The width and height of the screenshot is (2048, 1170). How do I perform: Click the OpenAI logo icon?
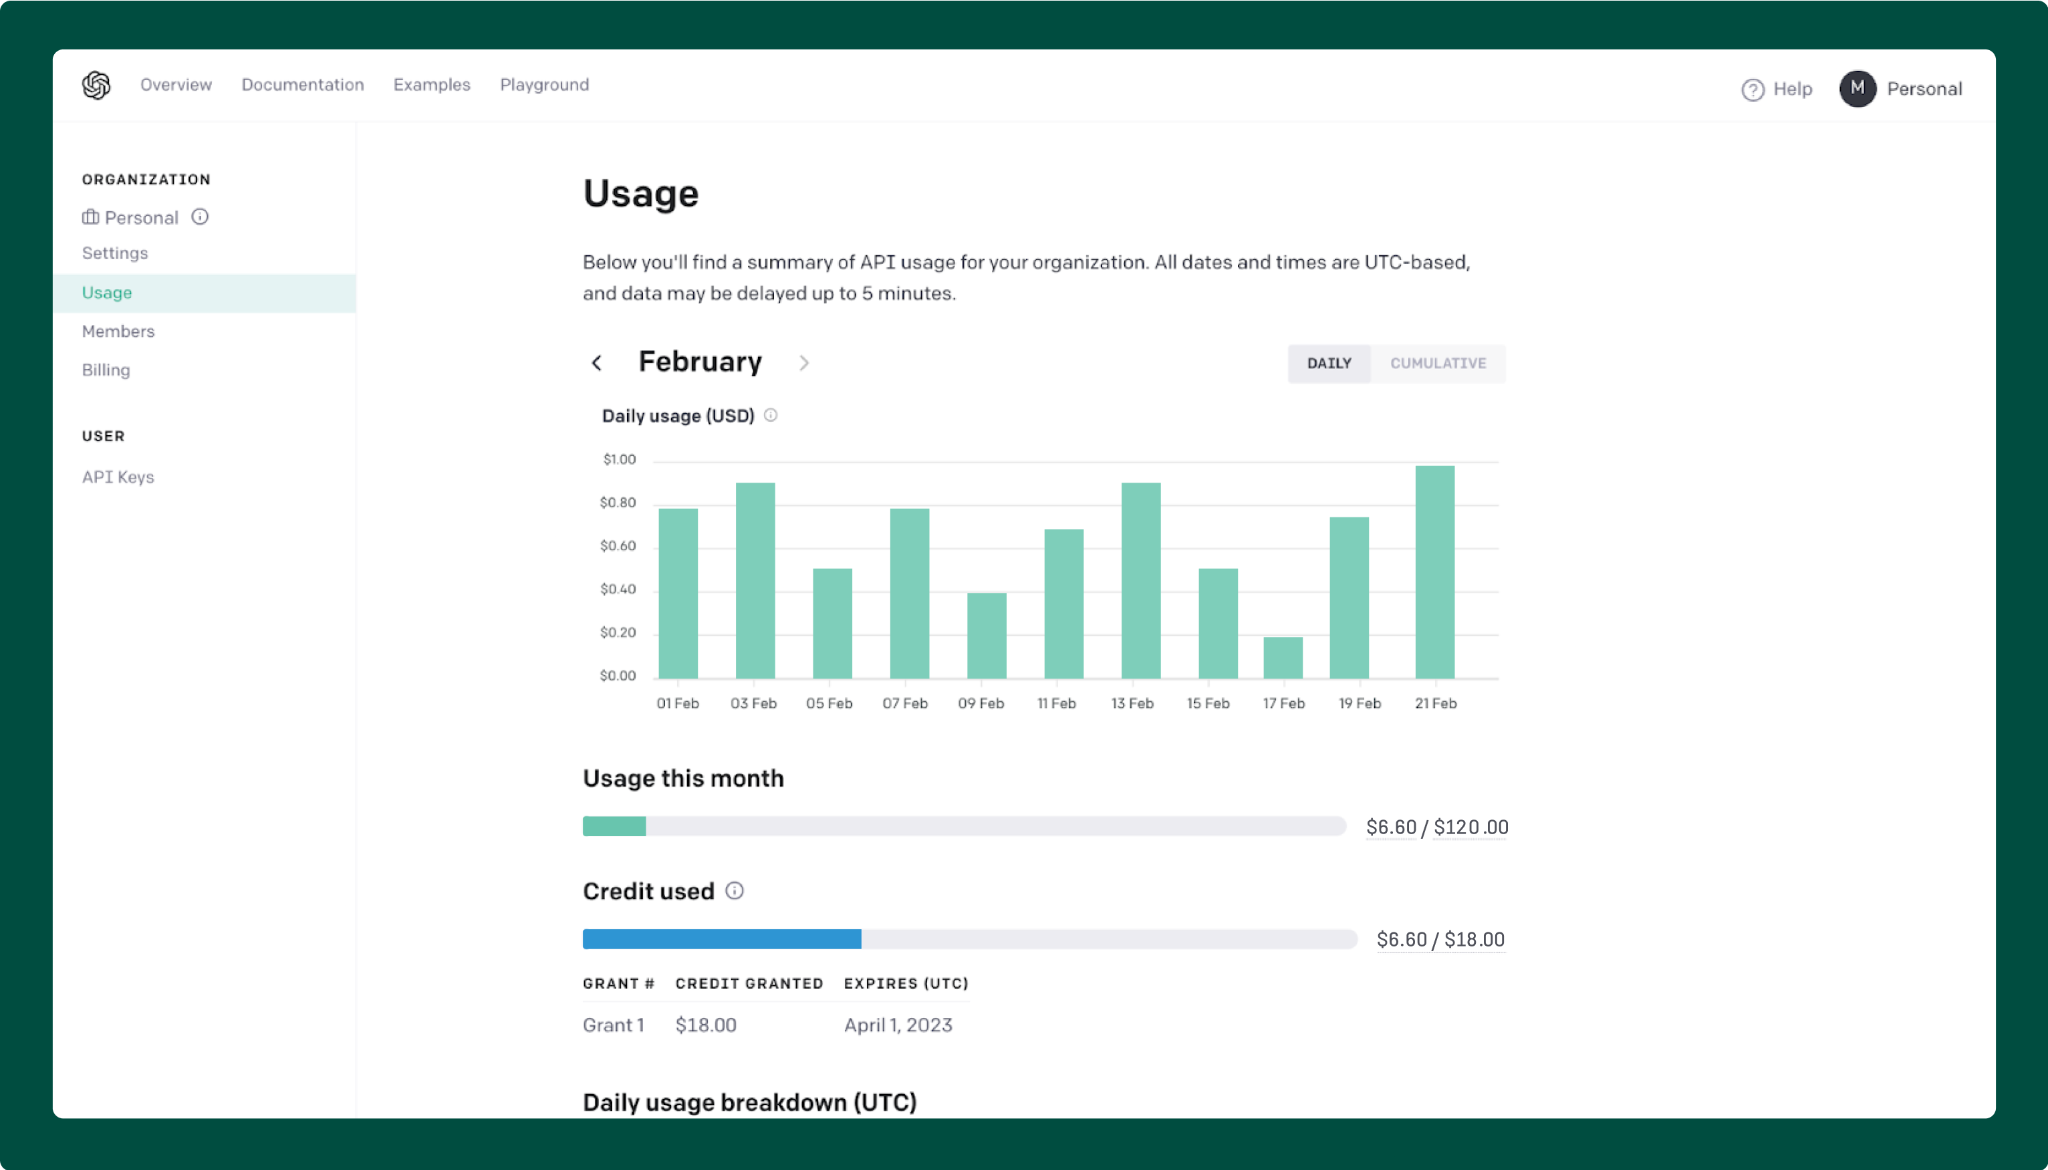coord(96,85)
